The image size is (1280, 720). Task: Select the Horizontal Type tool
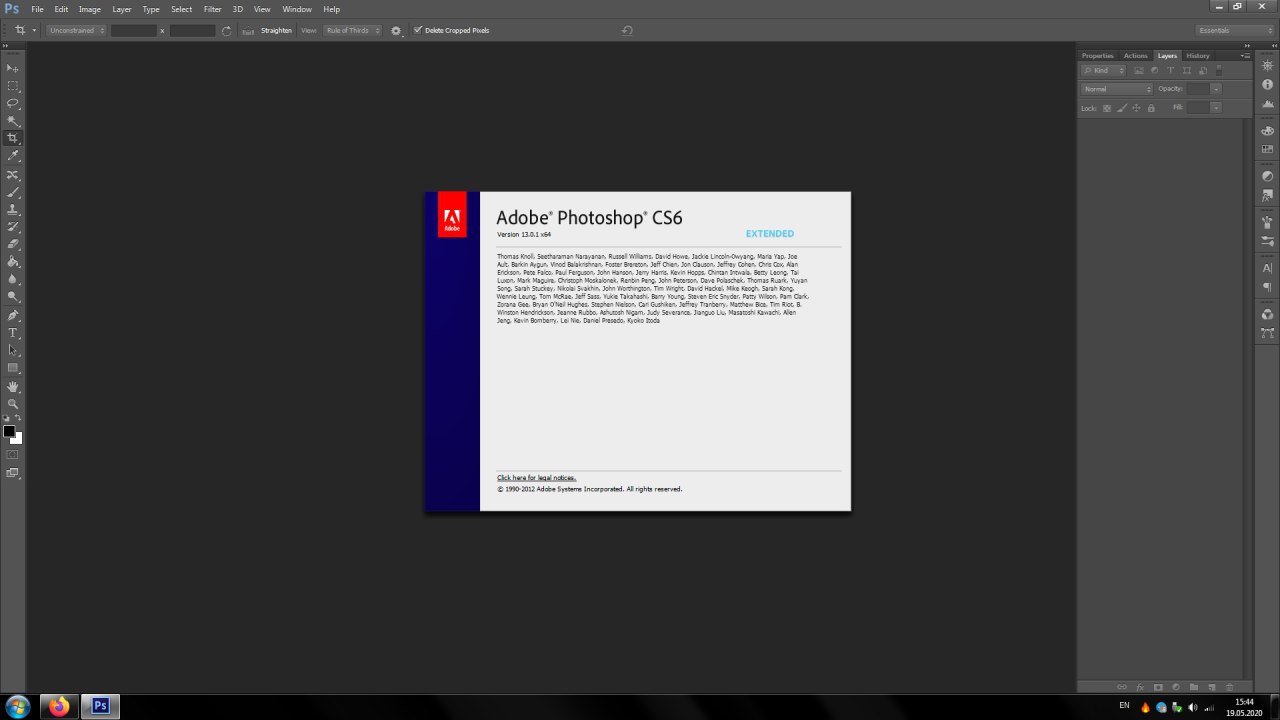point(13,333)
